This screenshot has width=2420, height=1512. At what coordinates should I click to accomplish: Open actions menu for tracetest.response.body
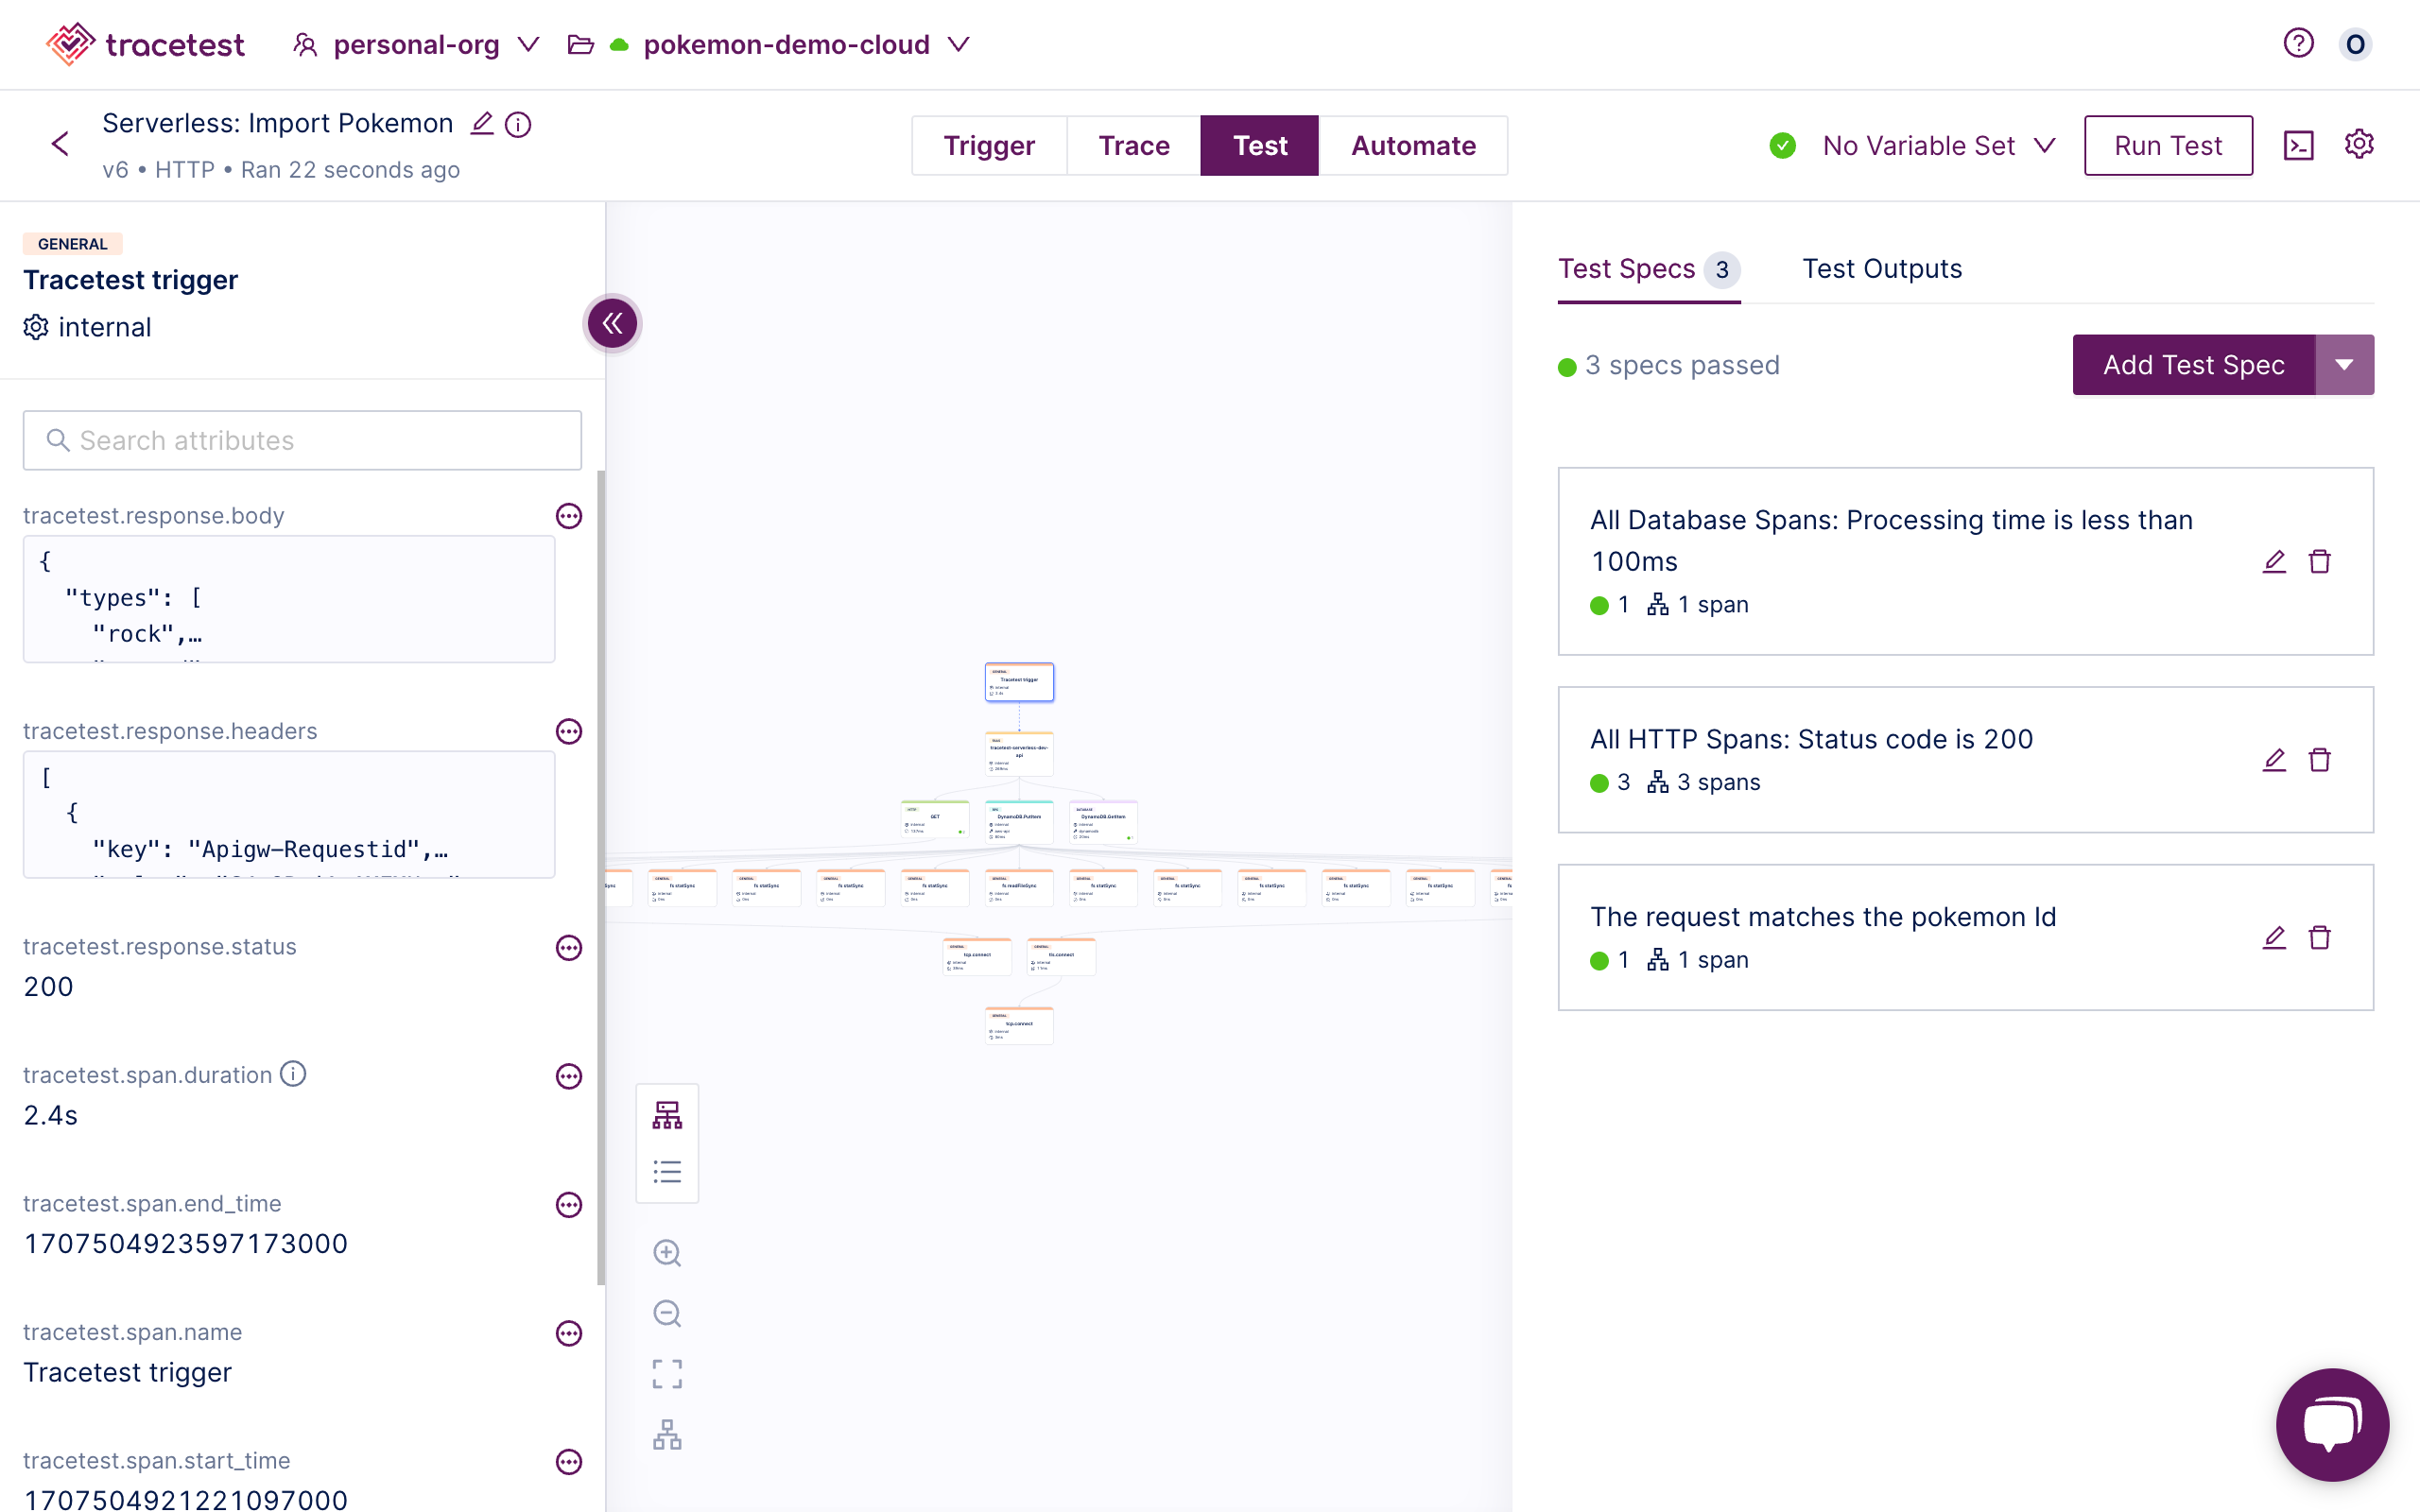pyautogui.click(x=569, y=516)
